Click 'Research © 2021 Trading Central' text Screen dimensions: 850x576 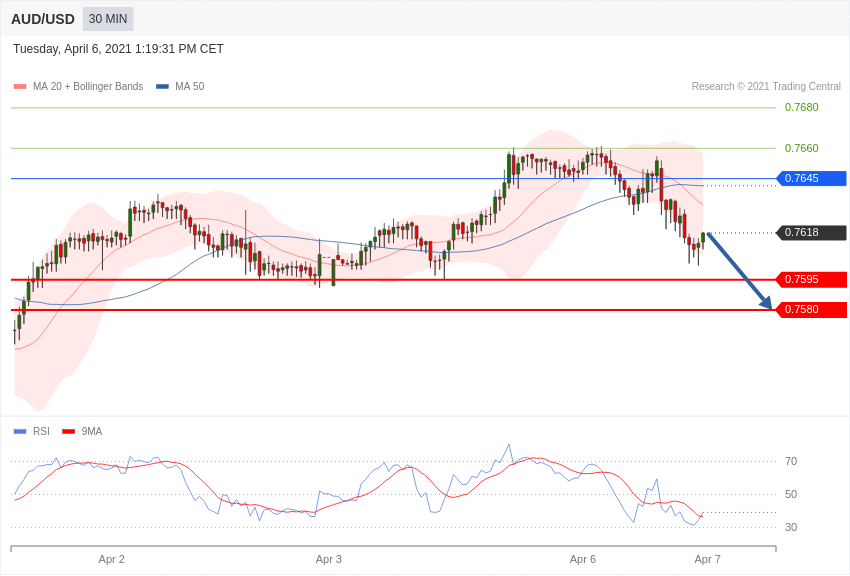click(x=766, y=86)
